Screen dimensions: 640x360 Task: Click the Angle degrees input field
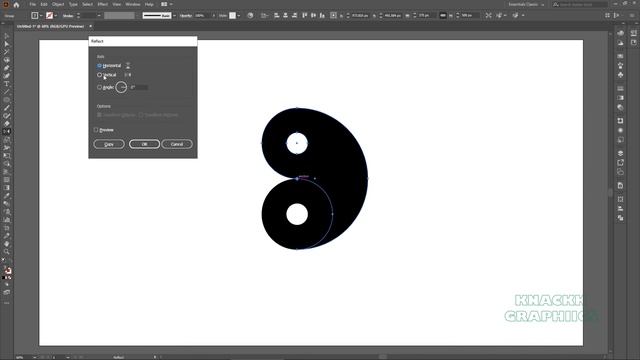[x=139, y=87]
